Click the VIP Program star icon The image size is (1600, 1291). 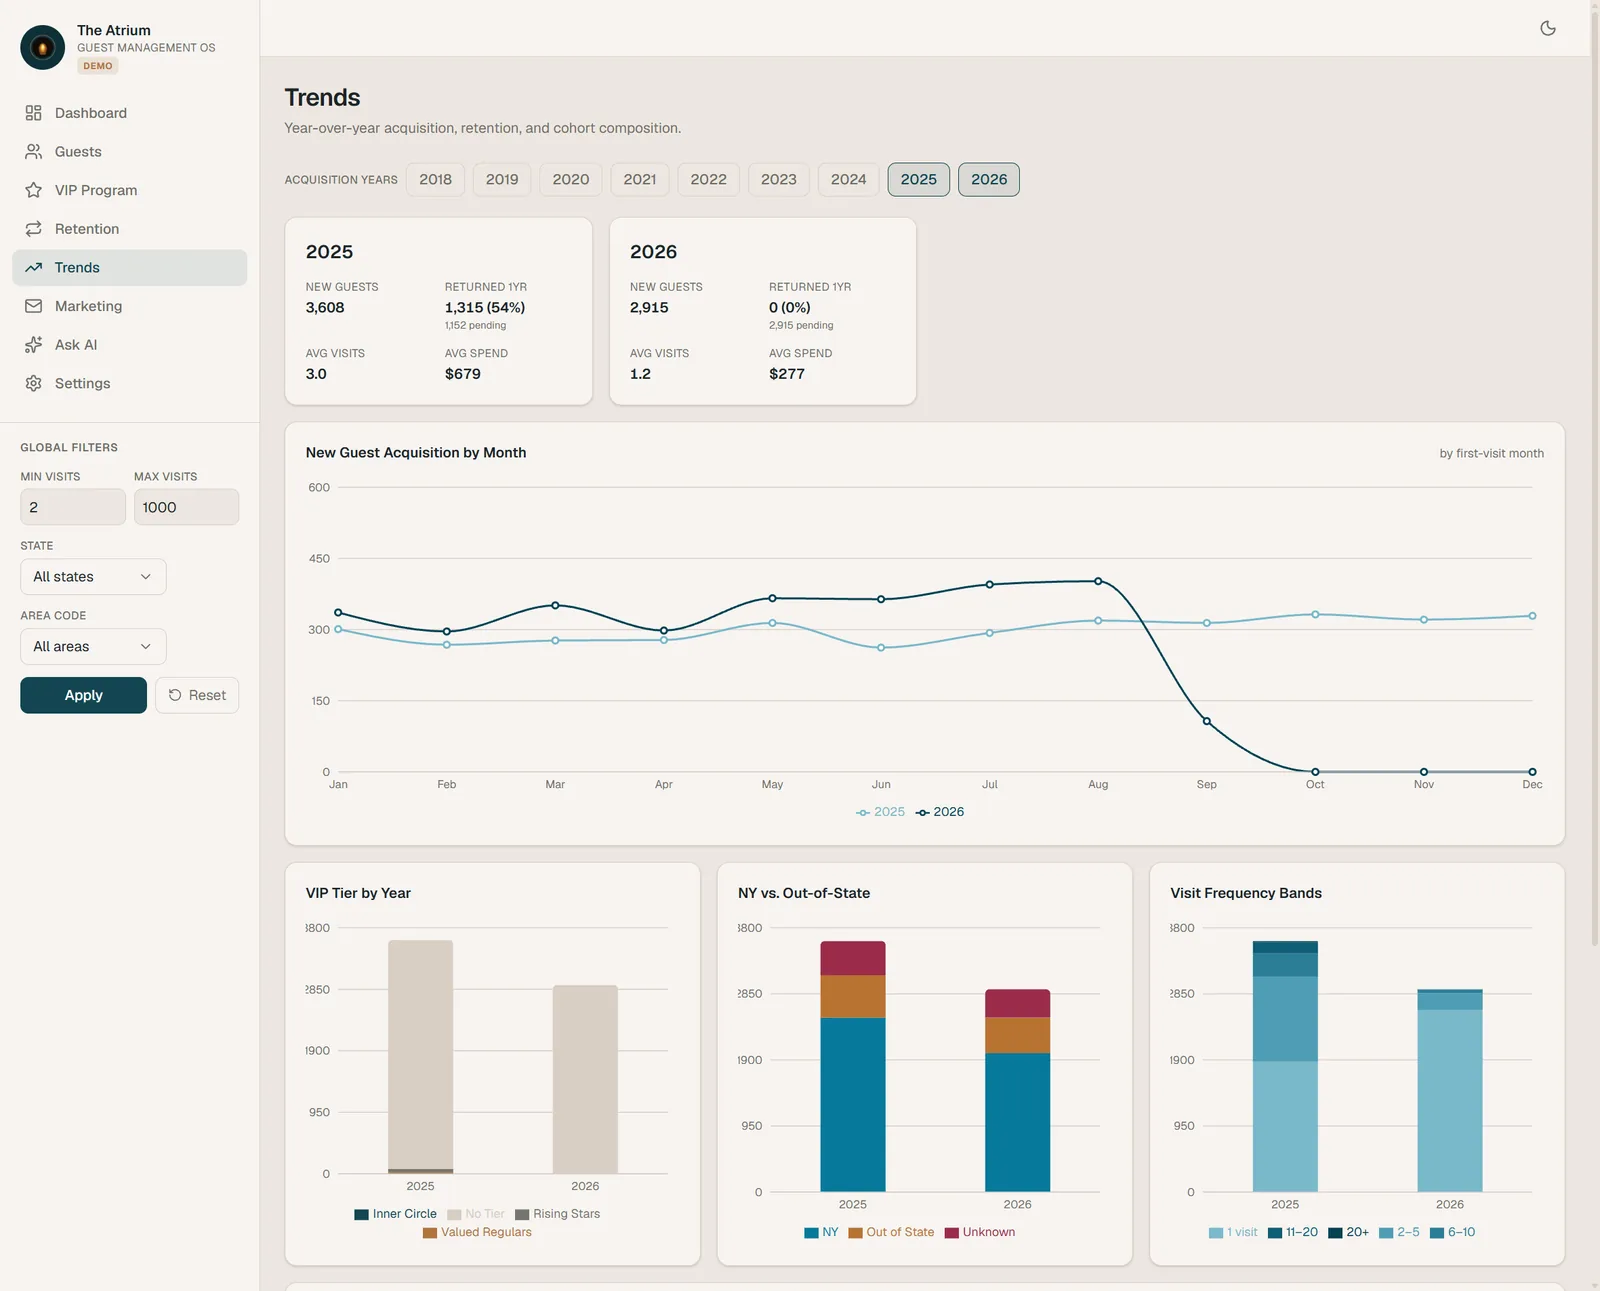[x=33, y=190]
